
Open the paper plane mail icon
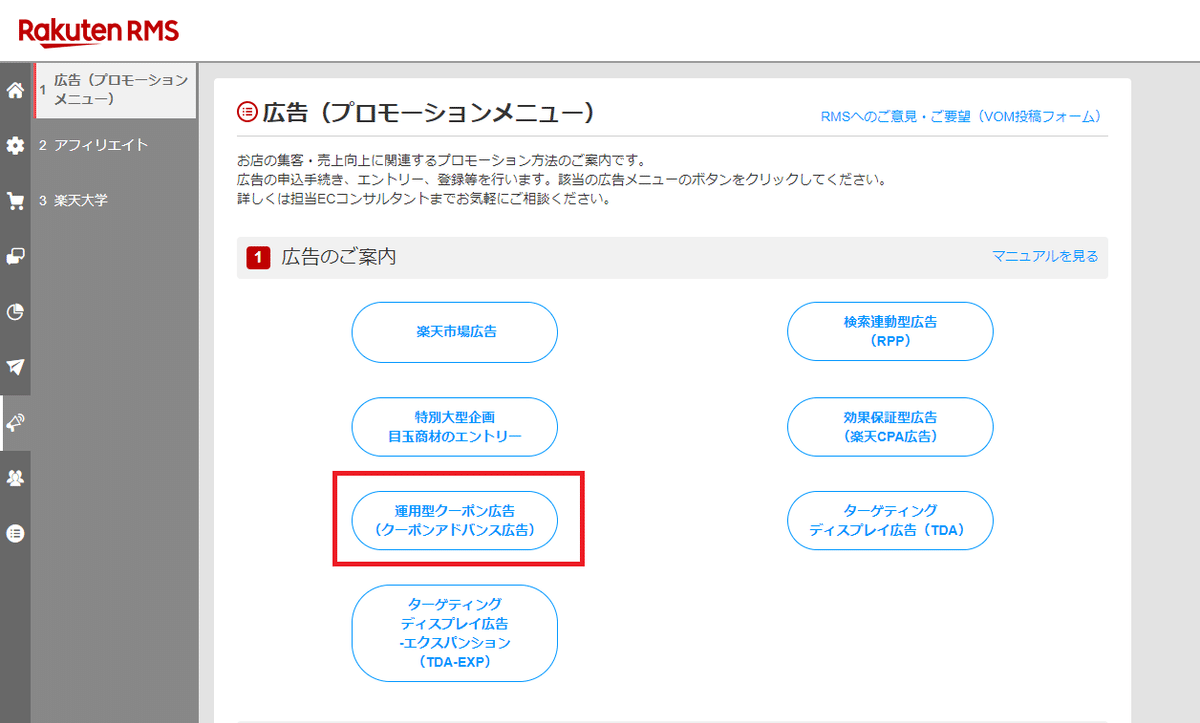tap(15, 367)
